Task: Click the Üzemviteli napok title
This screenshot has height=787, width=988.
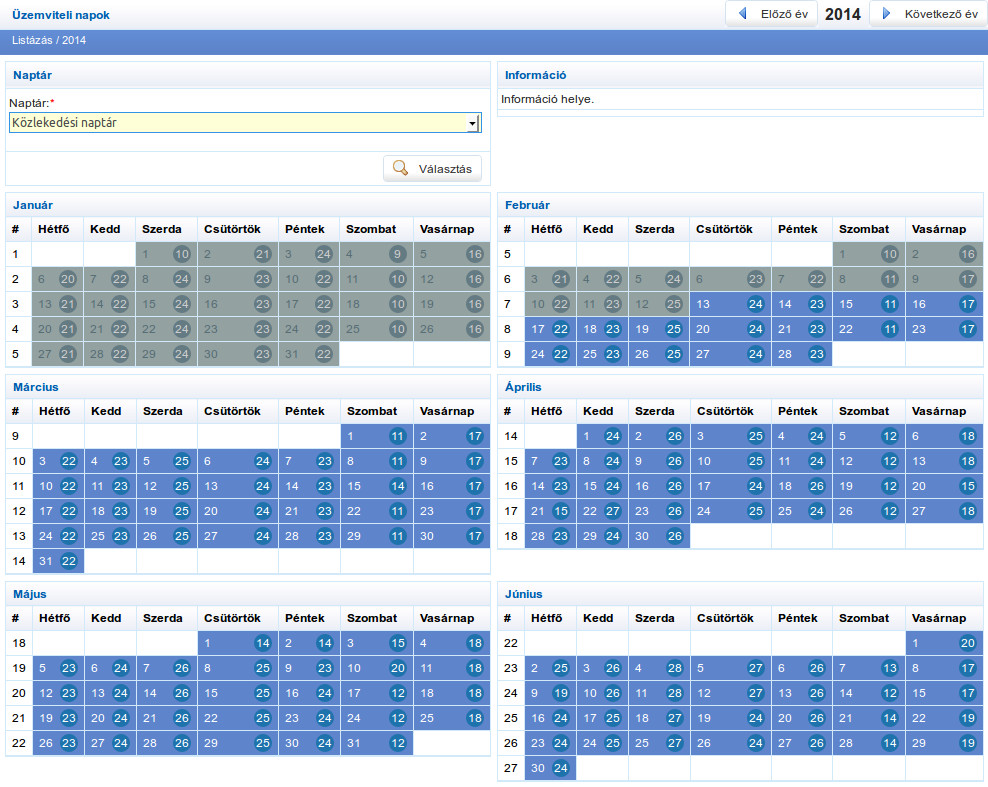Action: (x=60, y=15)
